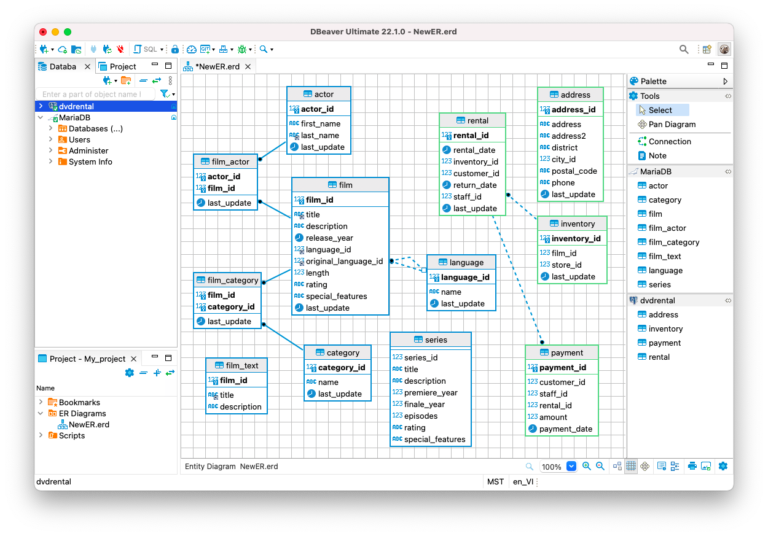Click the create folder icon in navigator
The width and height of the screenshot is (768, 536).
(126, 80)
